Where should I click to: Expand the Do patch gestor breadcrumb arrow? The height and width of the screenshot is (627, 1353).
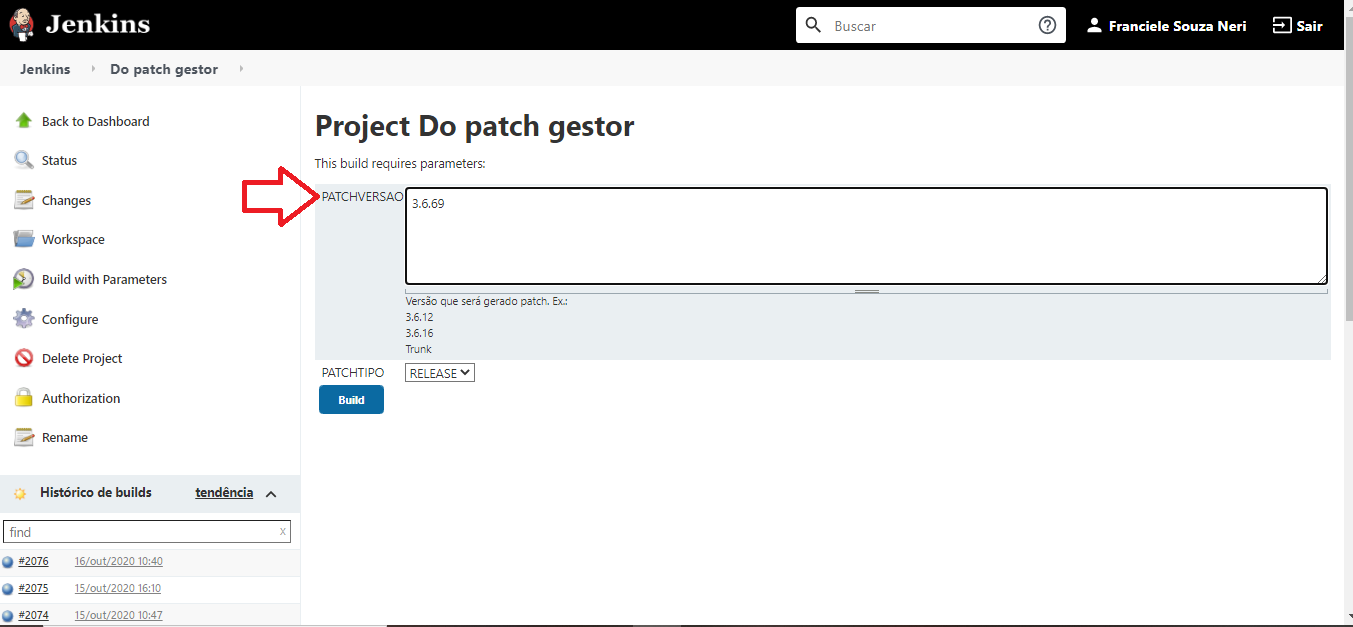[x=241, y=69]
